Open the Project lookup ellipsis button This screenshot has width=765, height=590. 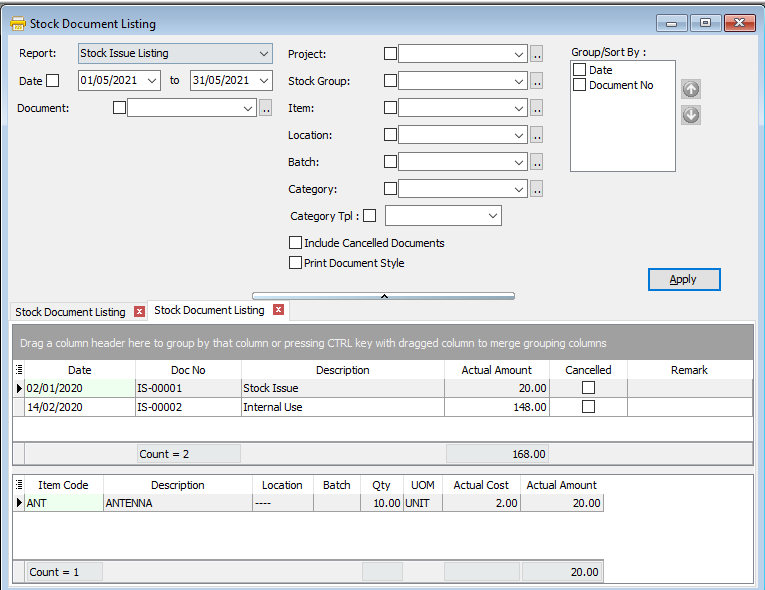(537, 54)
